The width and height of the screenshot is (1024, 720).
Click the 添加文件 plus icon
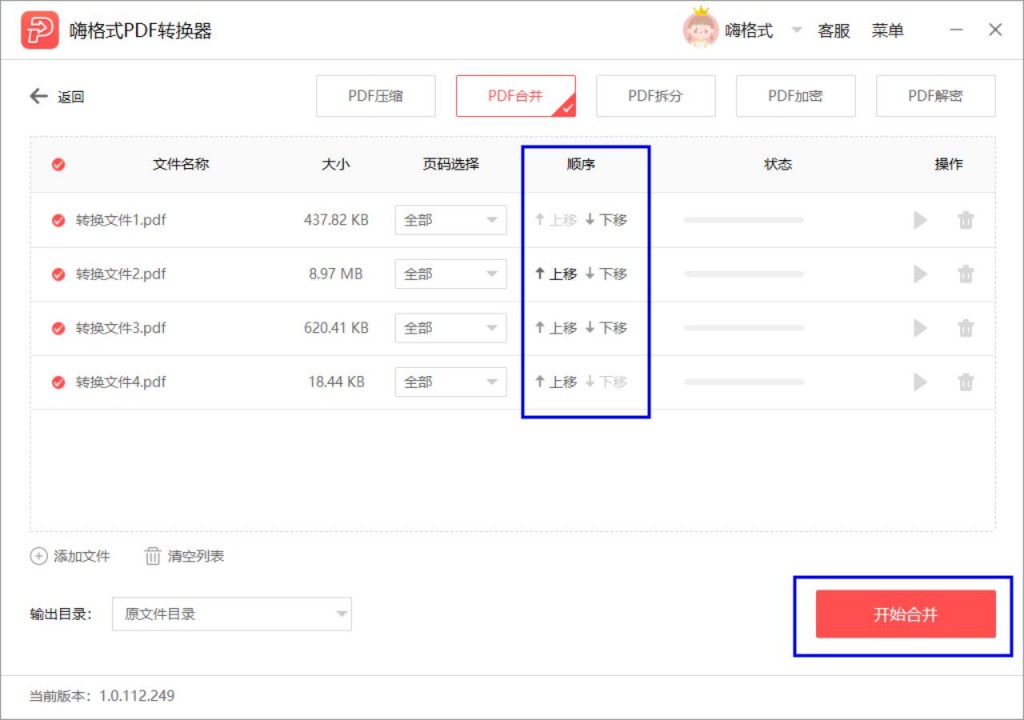[x=39, y=556]
